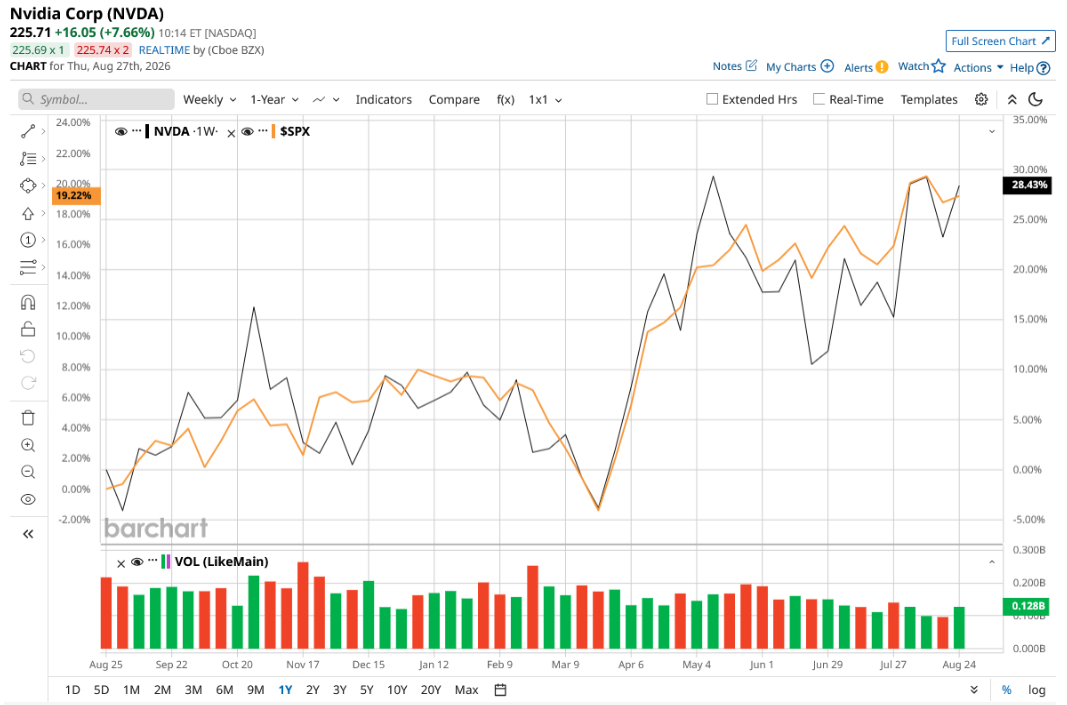Click the Symbol search field

[x=96, y=99]
